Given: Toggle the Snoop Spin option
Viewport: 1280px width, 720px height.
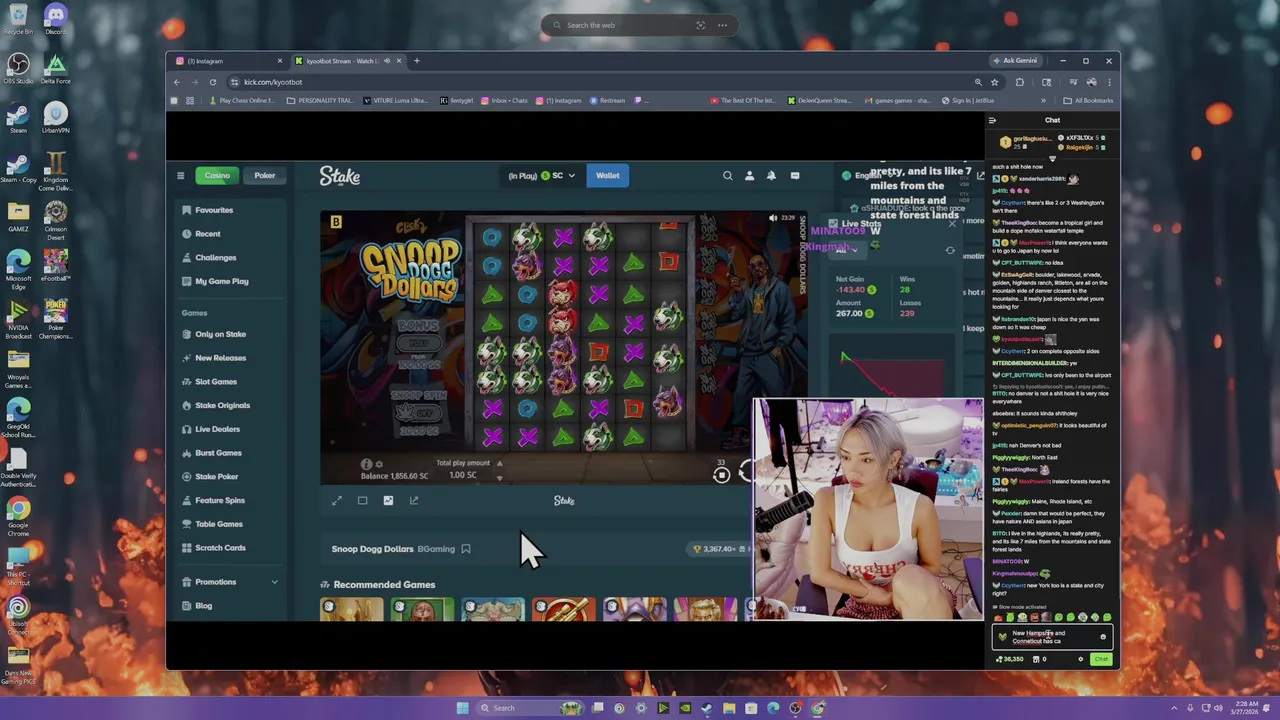Looking at the screenshot, I should 419,412.
